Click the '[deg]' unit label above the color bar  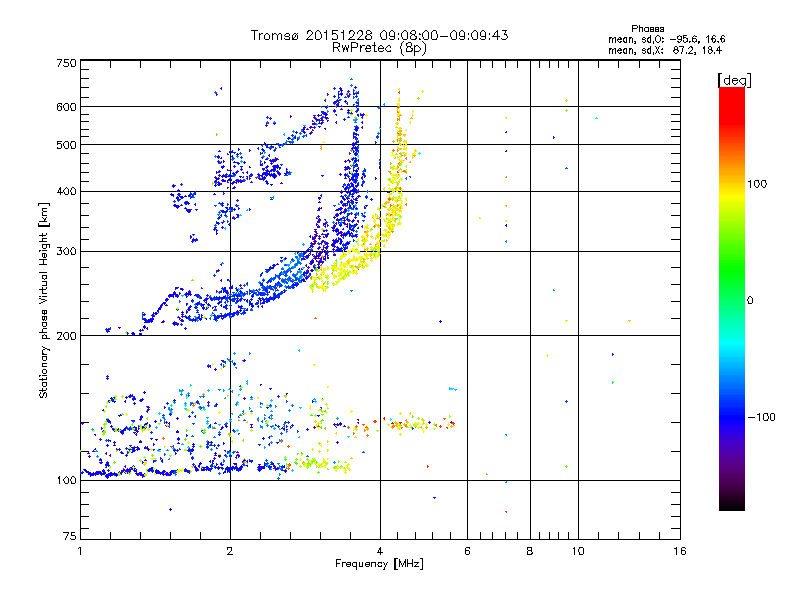[734, 80]
